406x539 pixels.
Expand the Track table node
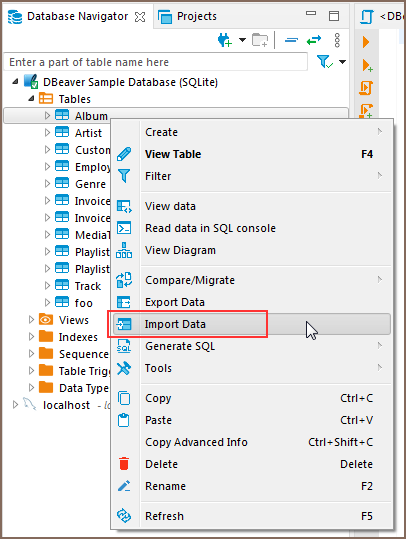click(47, 286)
